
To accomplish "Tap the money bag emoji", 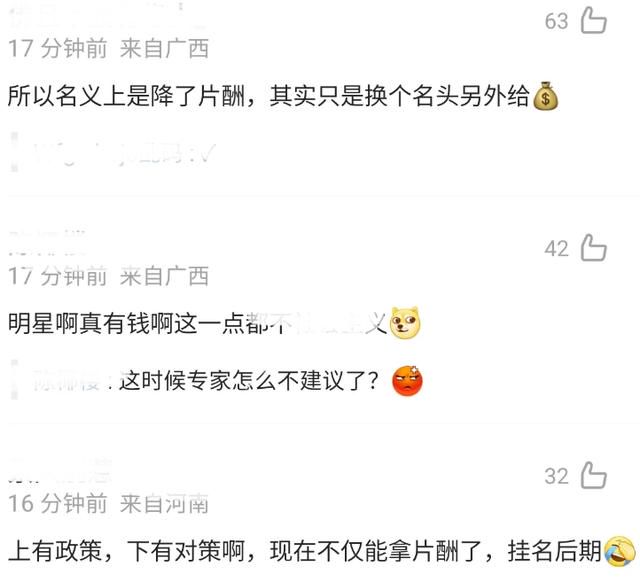I will (546, 96).
